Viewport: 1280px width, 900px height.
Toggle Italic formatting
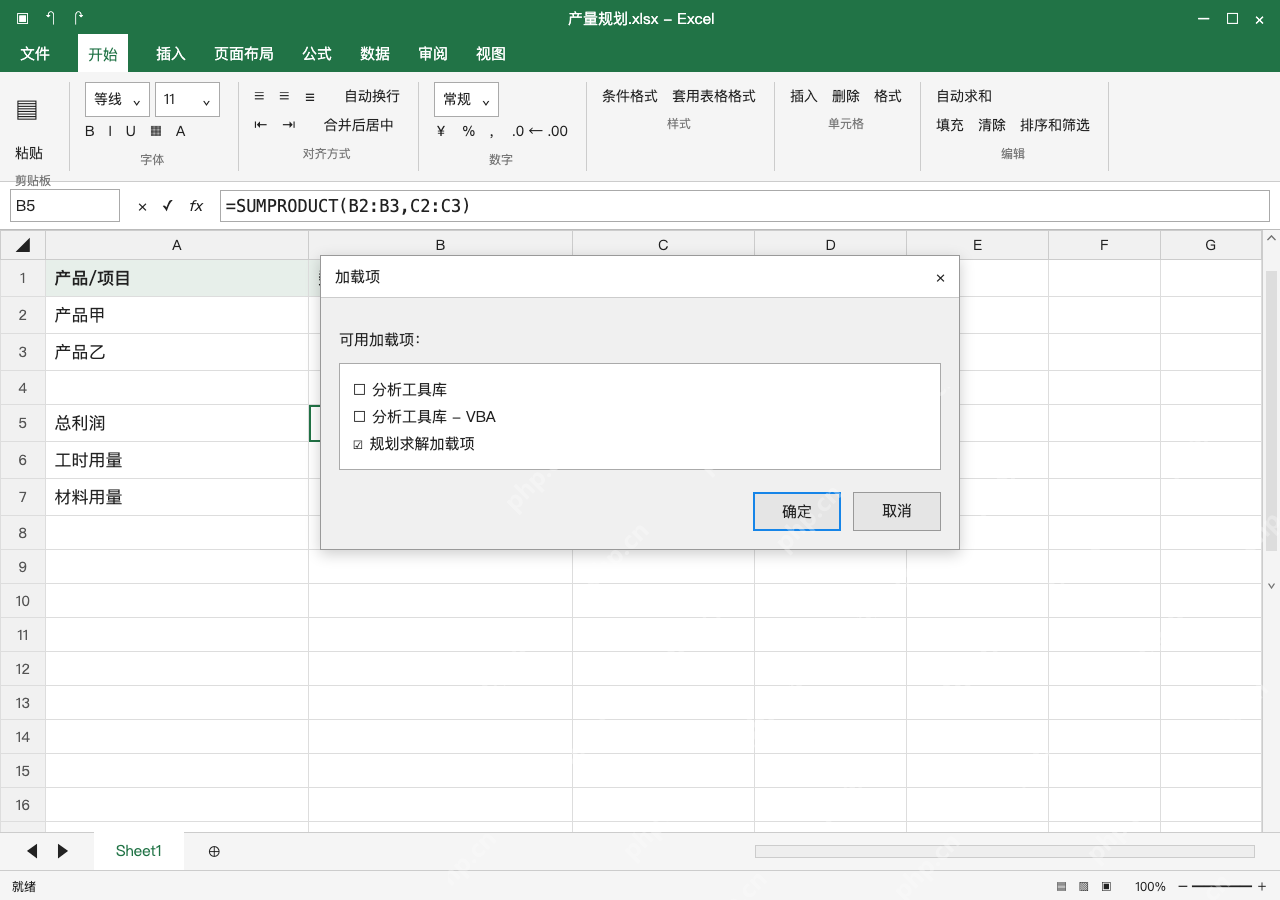click(x=109, y=131)
